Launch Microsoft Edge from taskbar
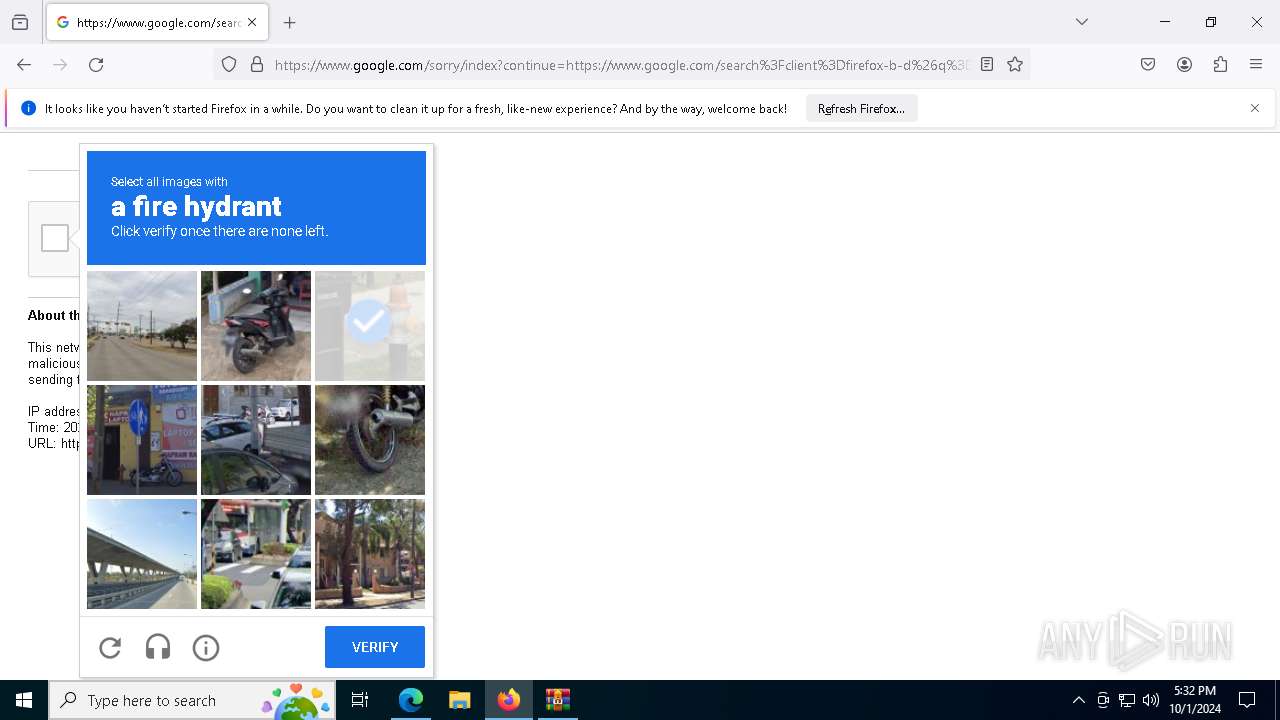This screenshot has width=1280, height=720. (x=411, y=700)
